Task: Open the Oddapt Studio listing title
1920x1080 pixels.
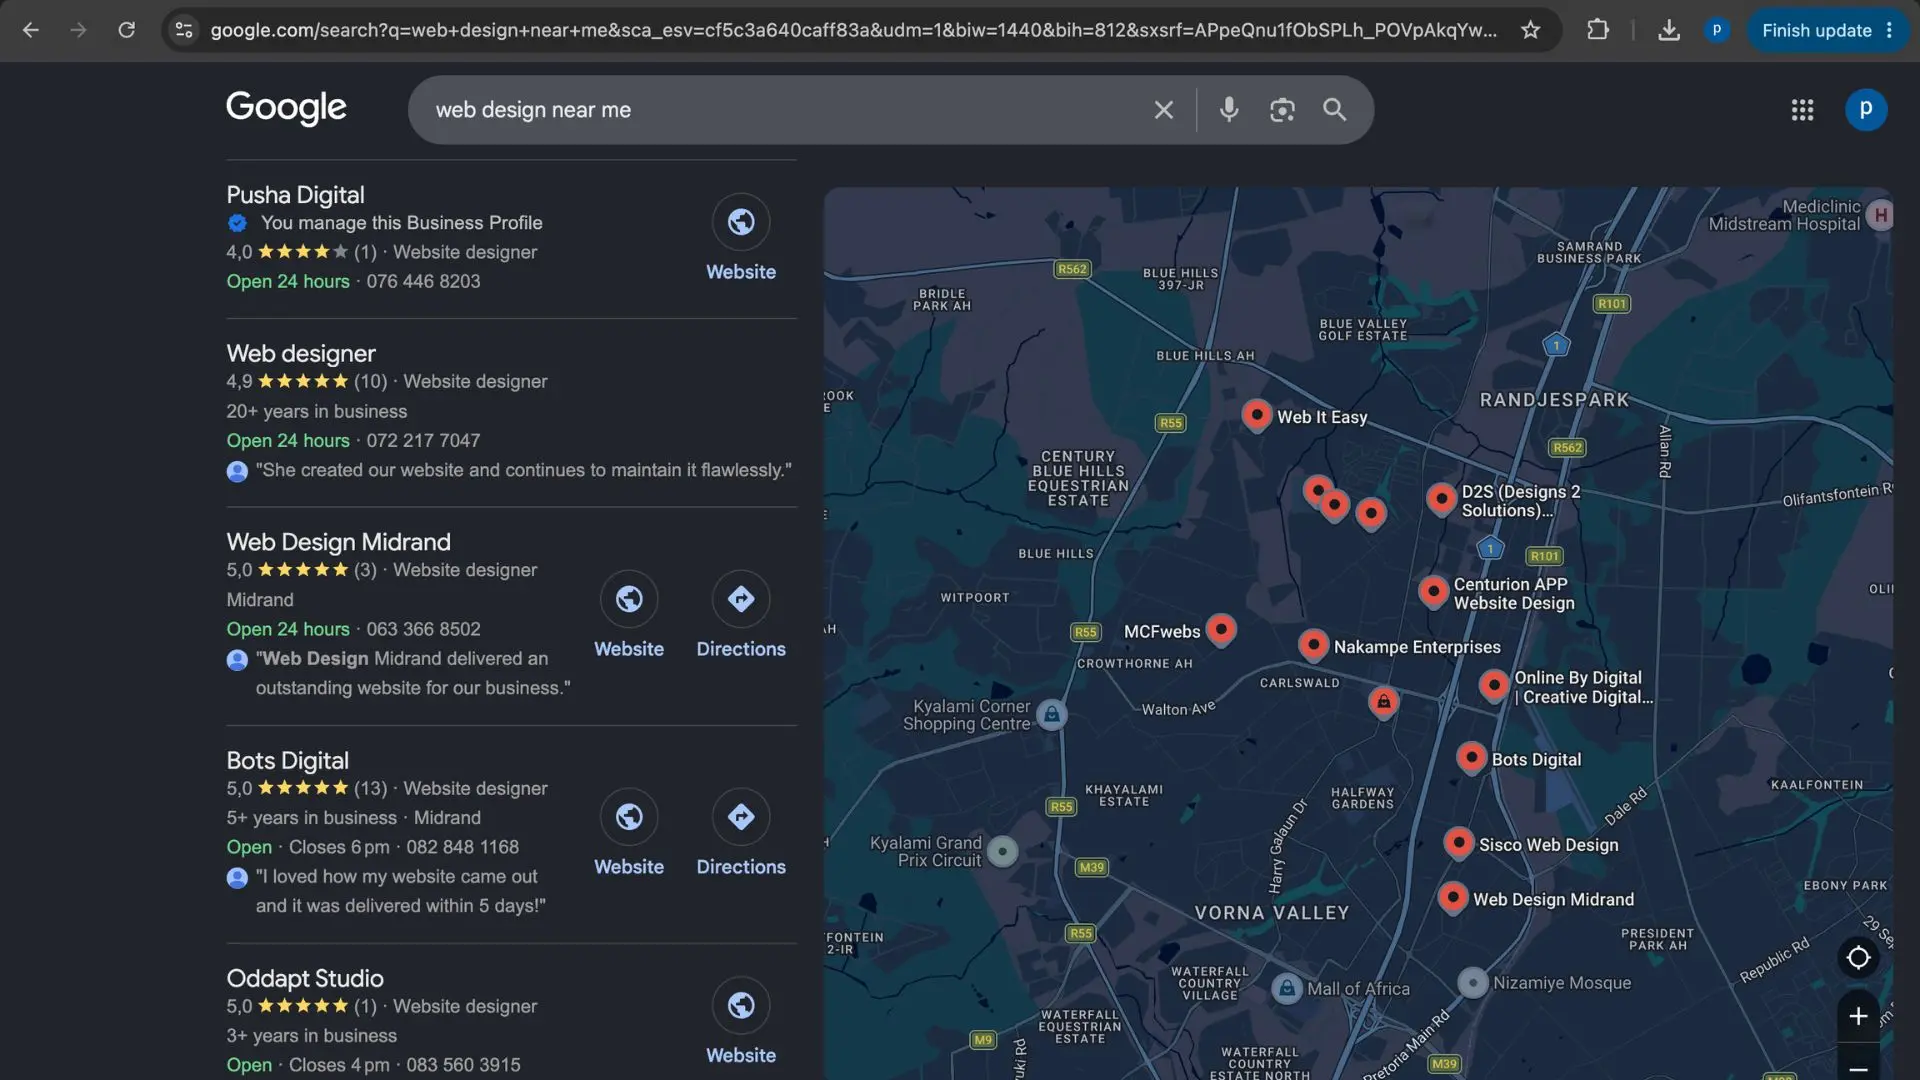Action: (305, 979)
